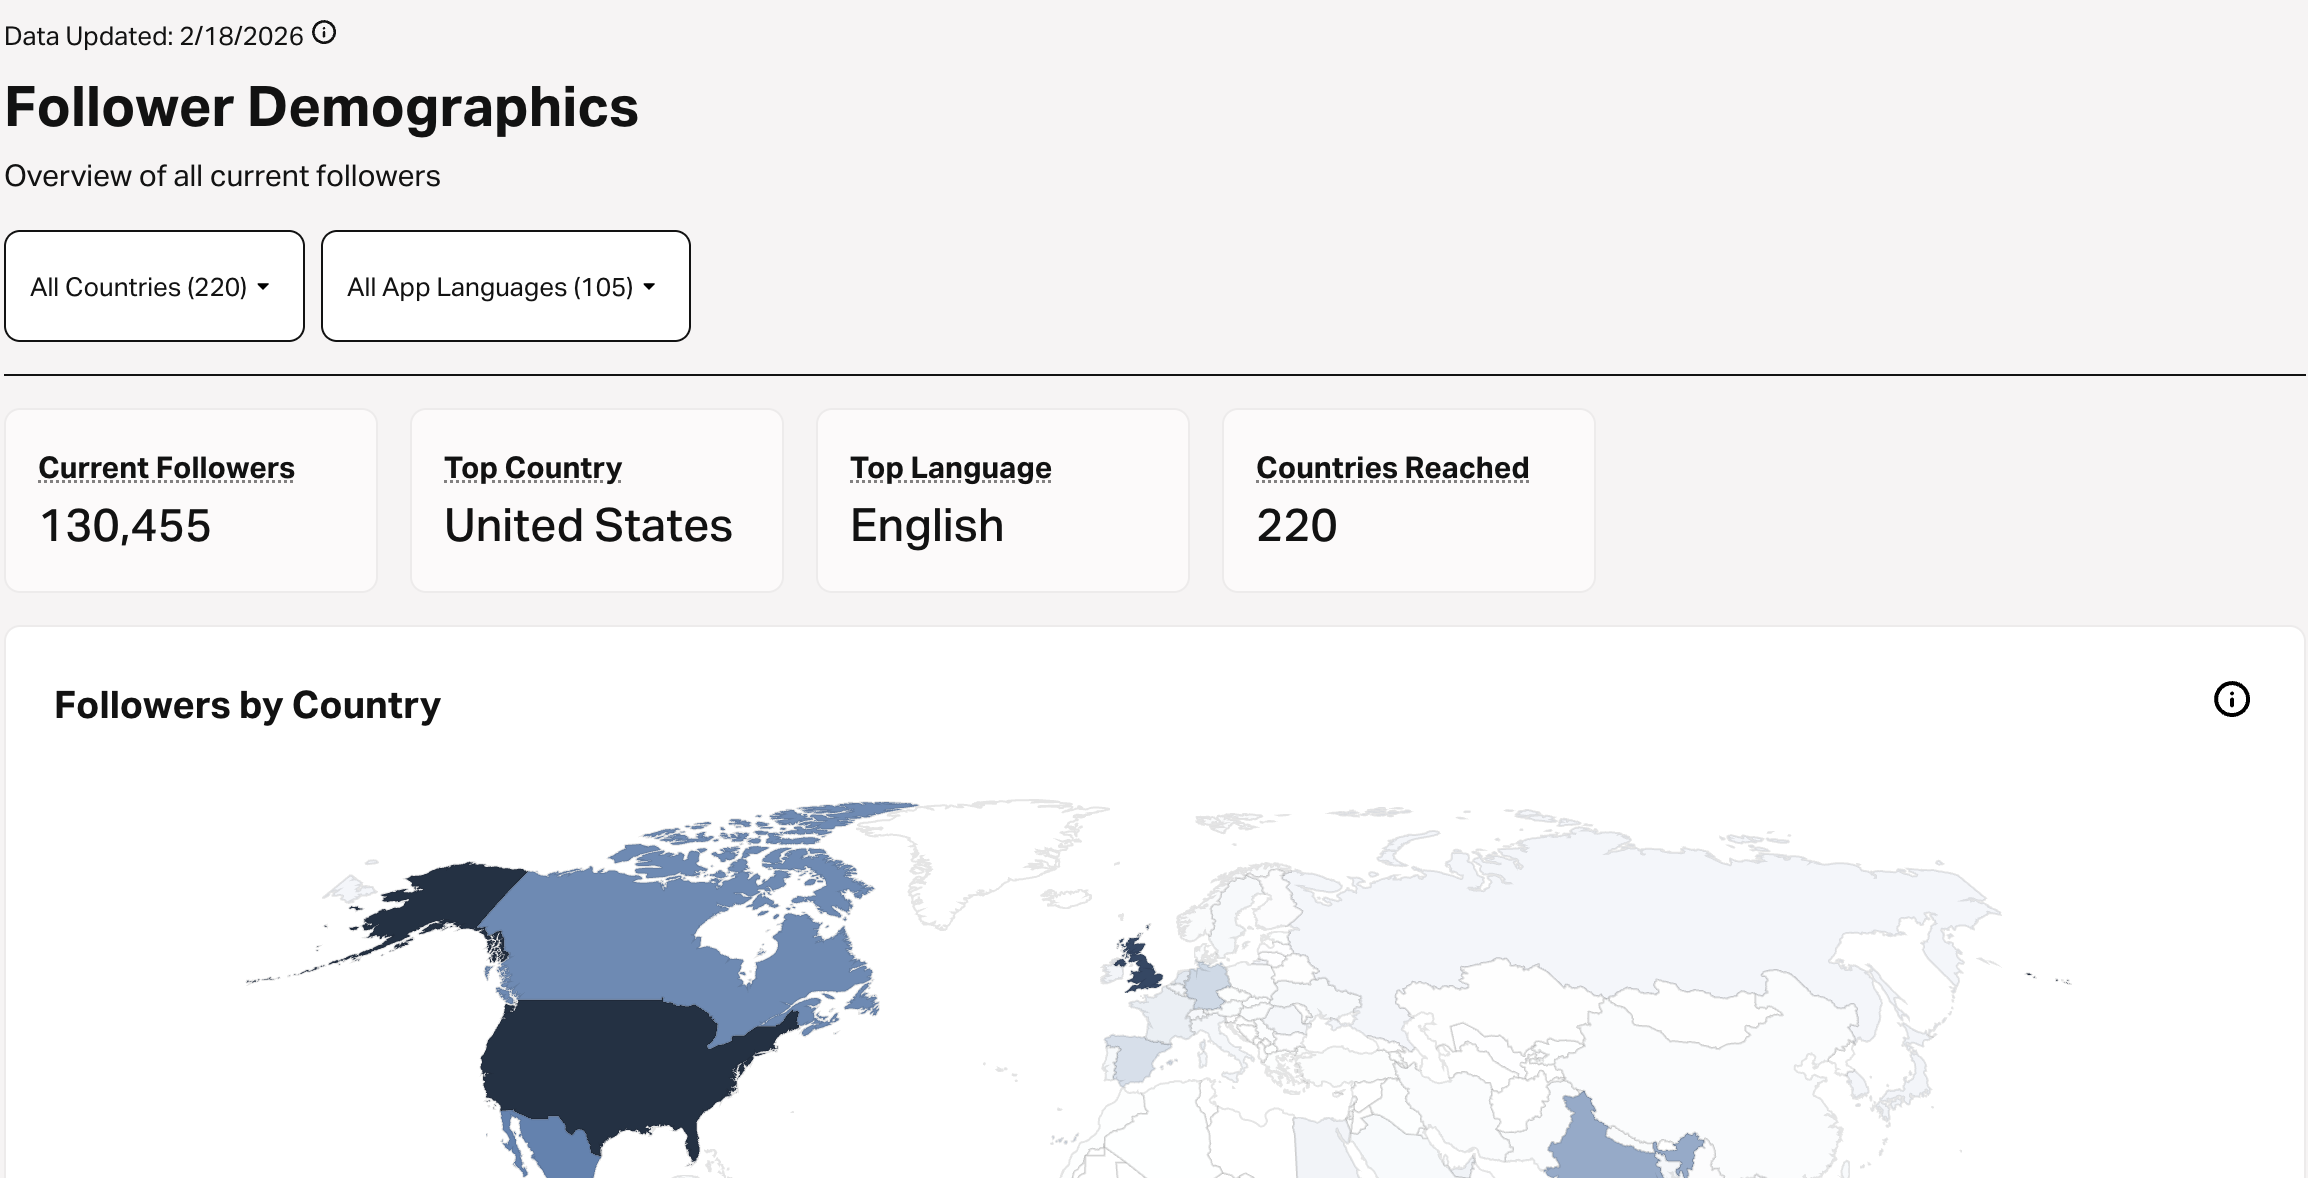Screen dimensions: 2308x1178
Task: Click the info icon beside Data Updated
Action: [x=324, y=33]
